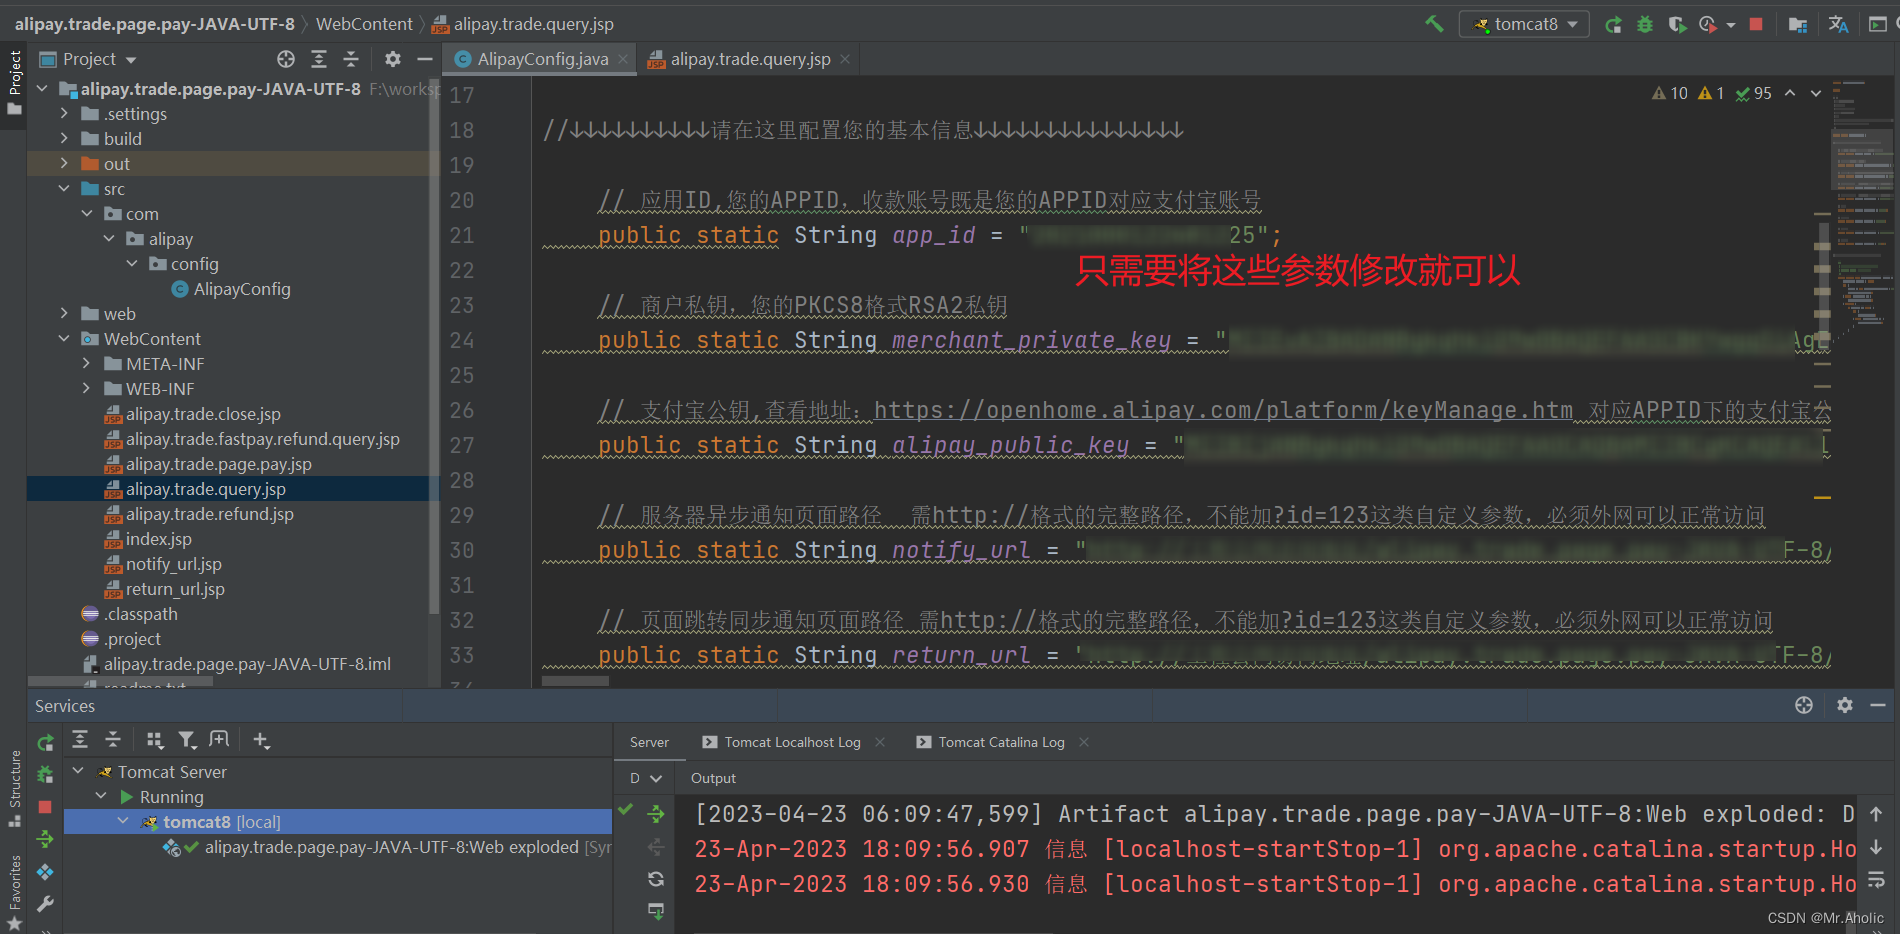
Task: Click the wrench Edit Configuration icon in Services
Action: click(x=45, y=904)
